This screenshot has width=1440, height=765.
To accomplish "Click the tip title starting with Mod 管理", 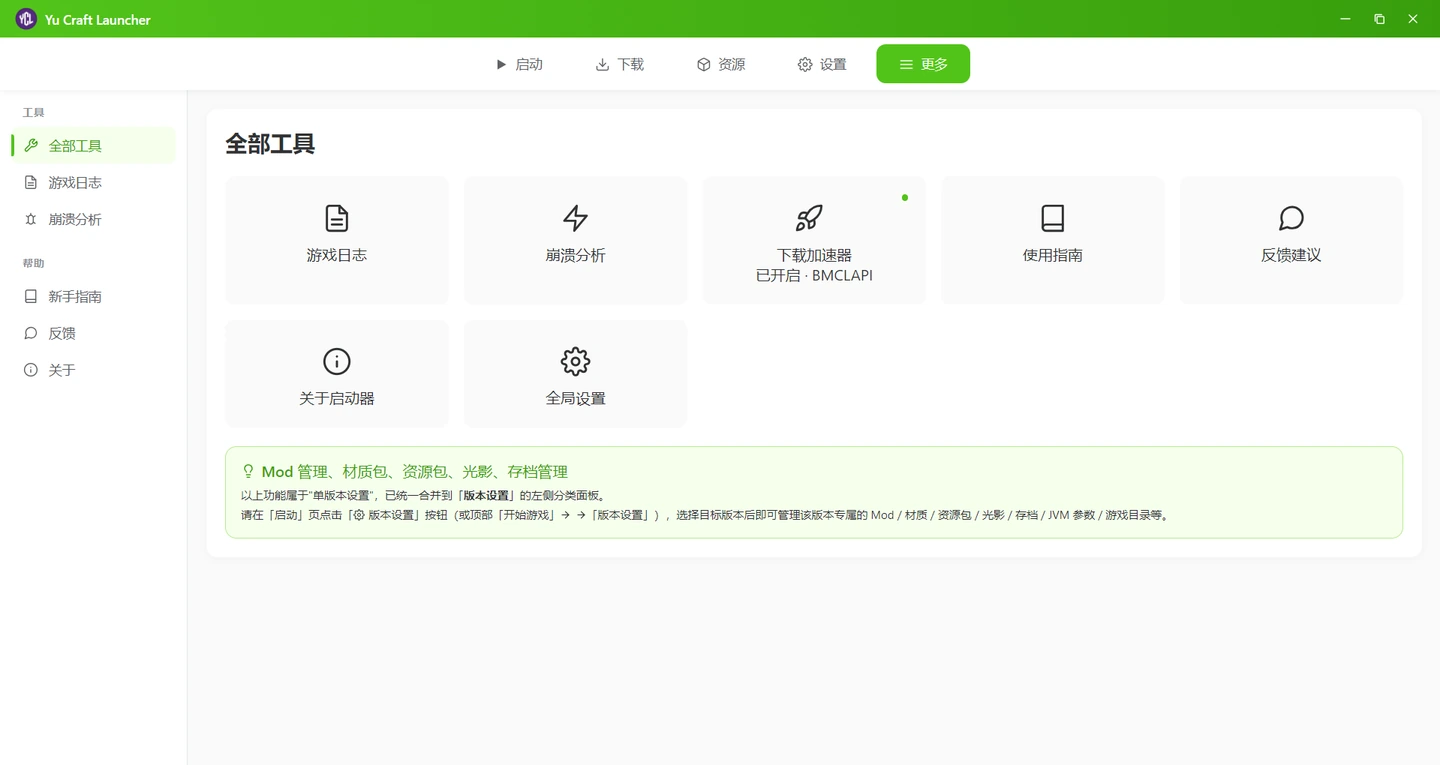I will coord(415,472).
